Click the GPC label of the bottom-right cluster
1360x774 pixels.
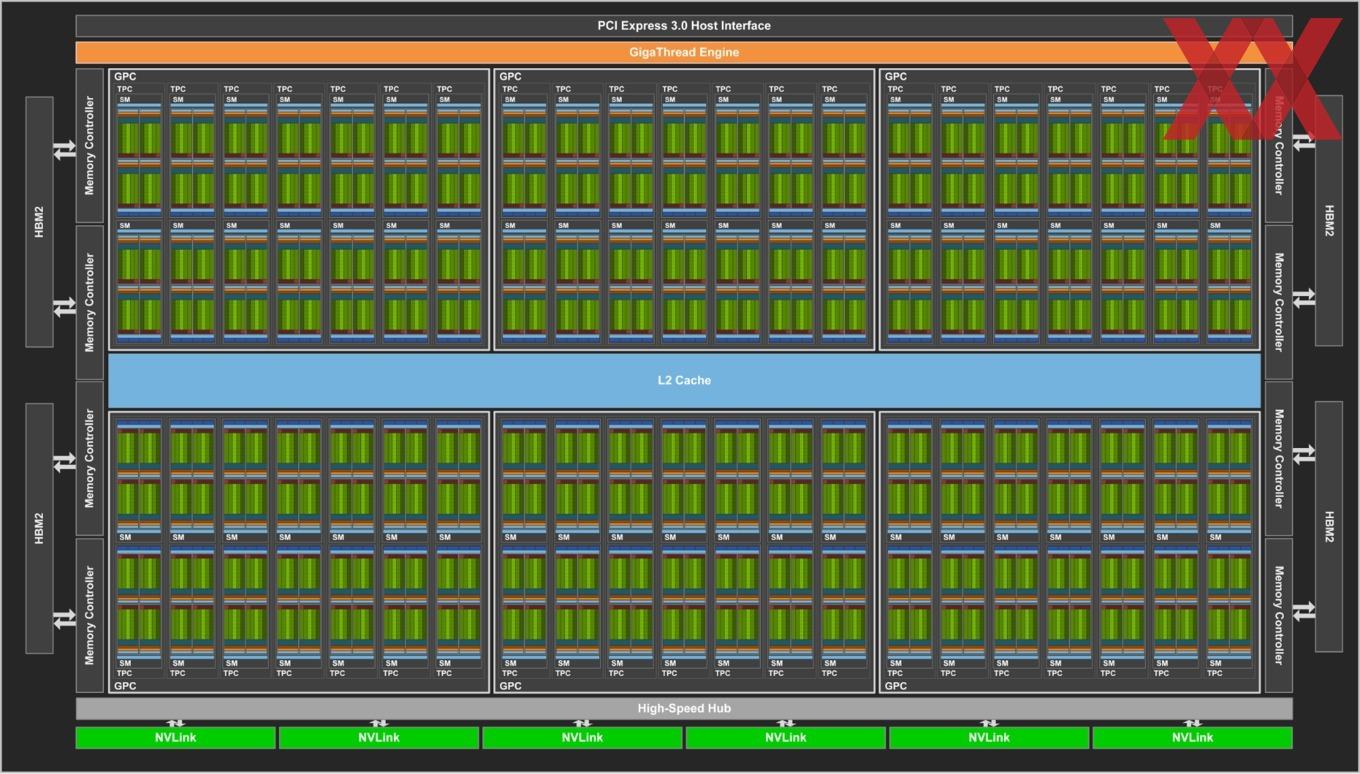896,686
